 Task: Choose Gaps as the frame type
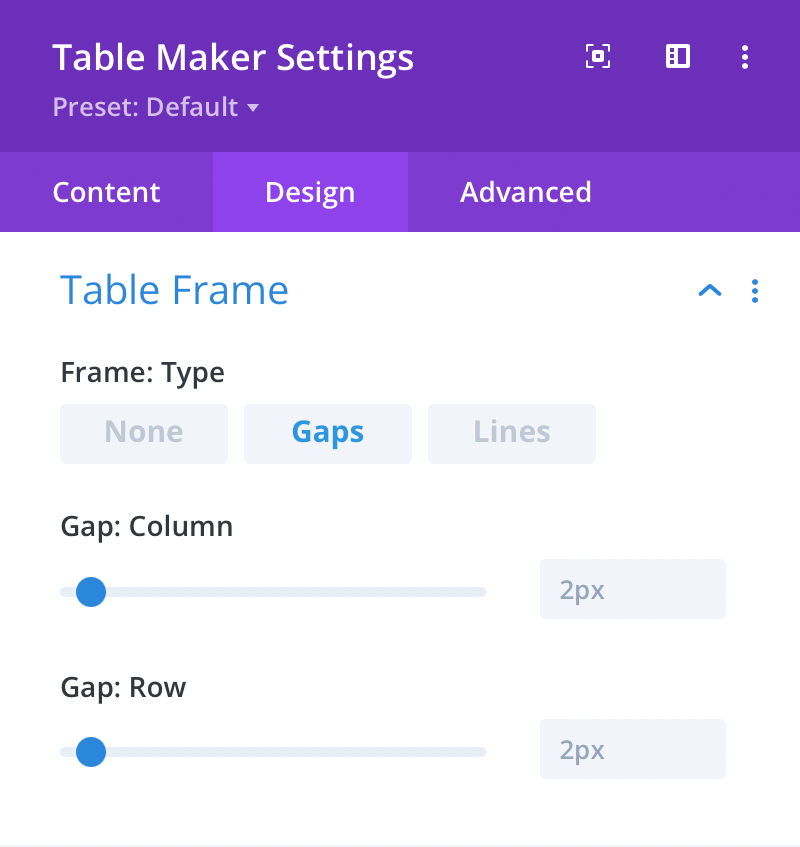(x=328, y=433)
